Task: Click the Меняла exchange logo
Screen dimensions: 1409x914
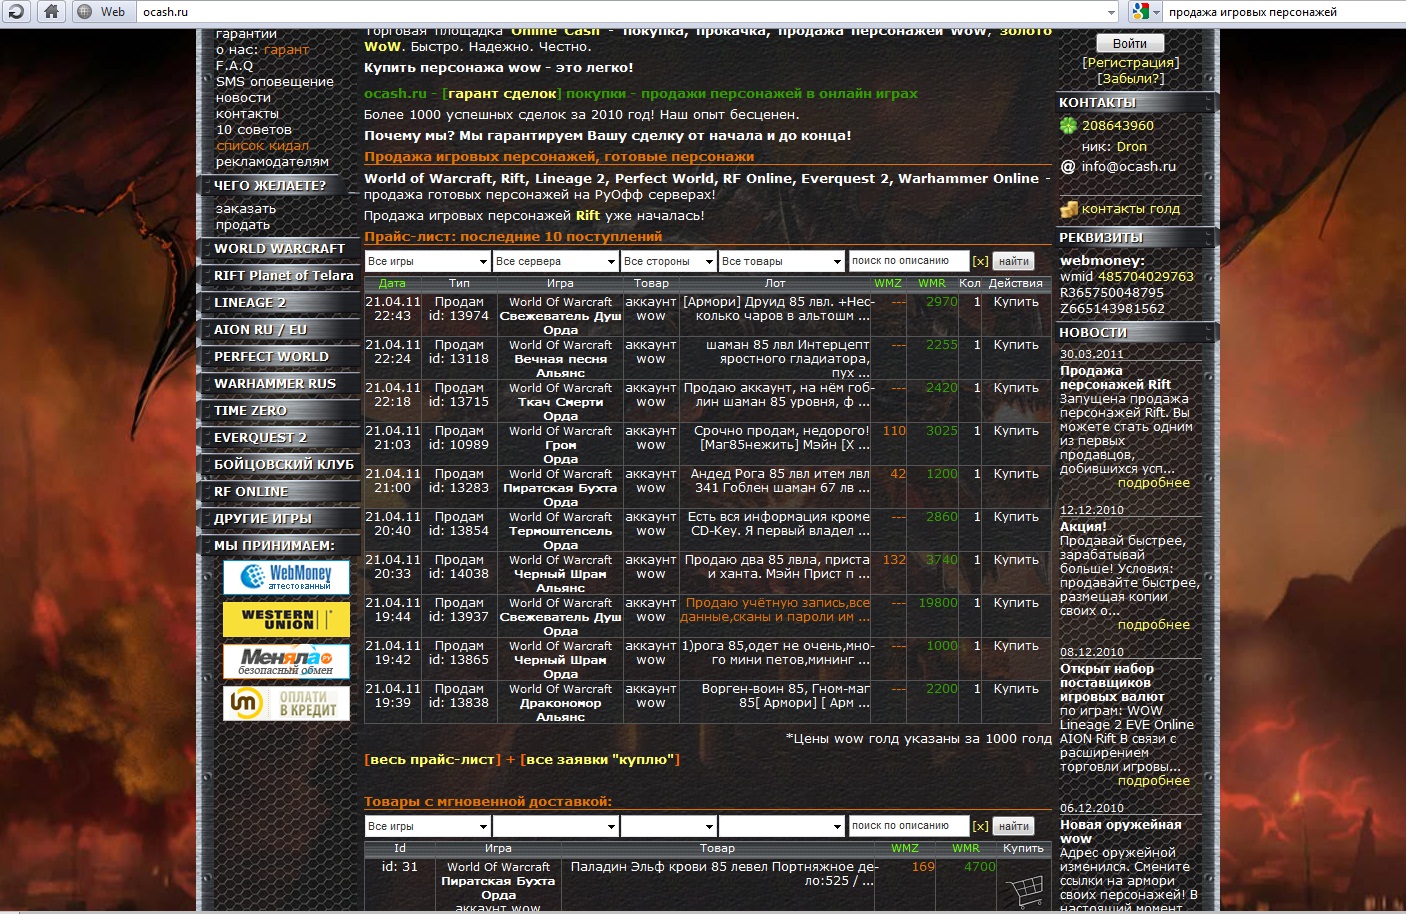Action: coord(286,661)
